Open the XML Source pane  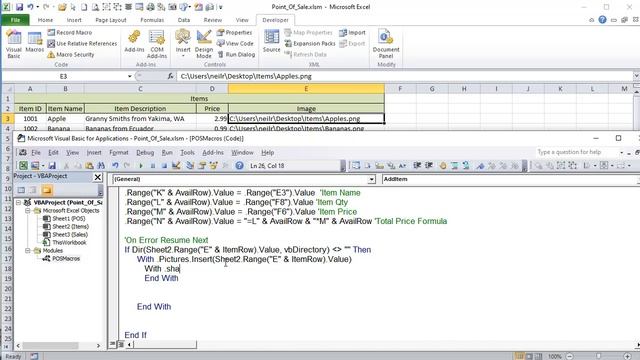click(271, 42)
